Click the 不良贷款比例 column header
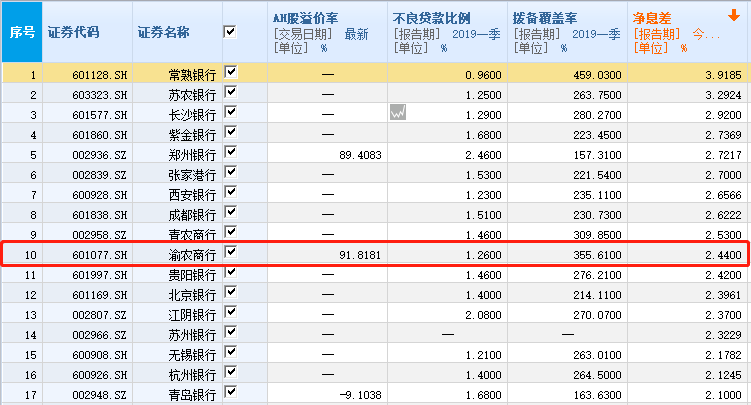This screenshot has width=751, height=405. pos(447,32)
